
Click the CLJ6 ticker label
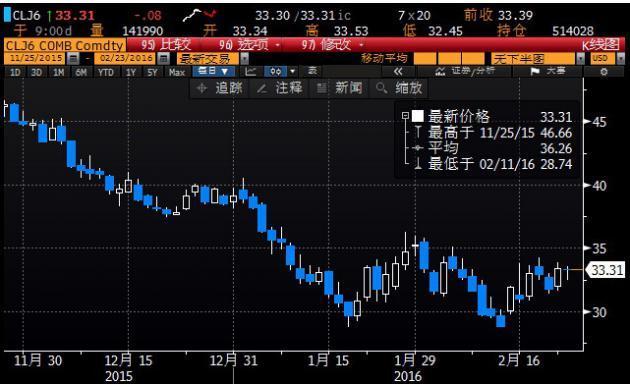coord(27,16)
